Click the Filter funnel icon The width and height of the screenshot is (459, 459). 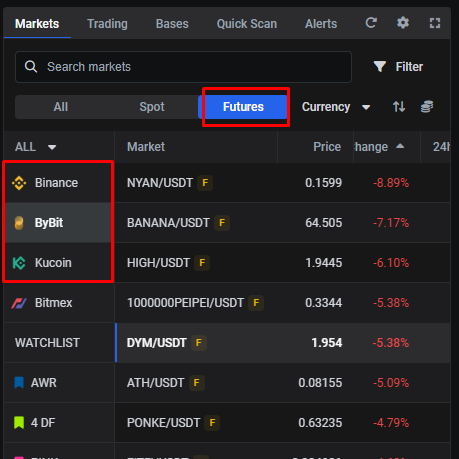[380, 67]
